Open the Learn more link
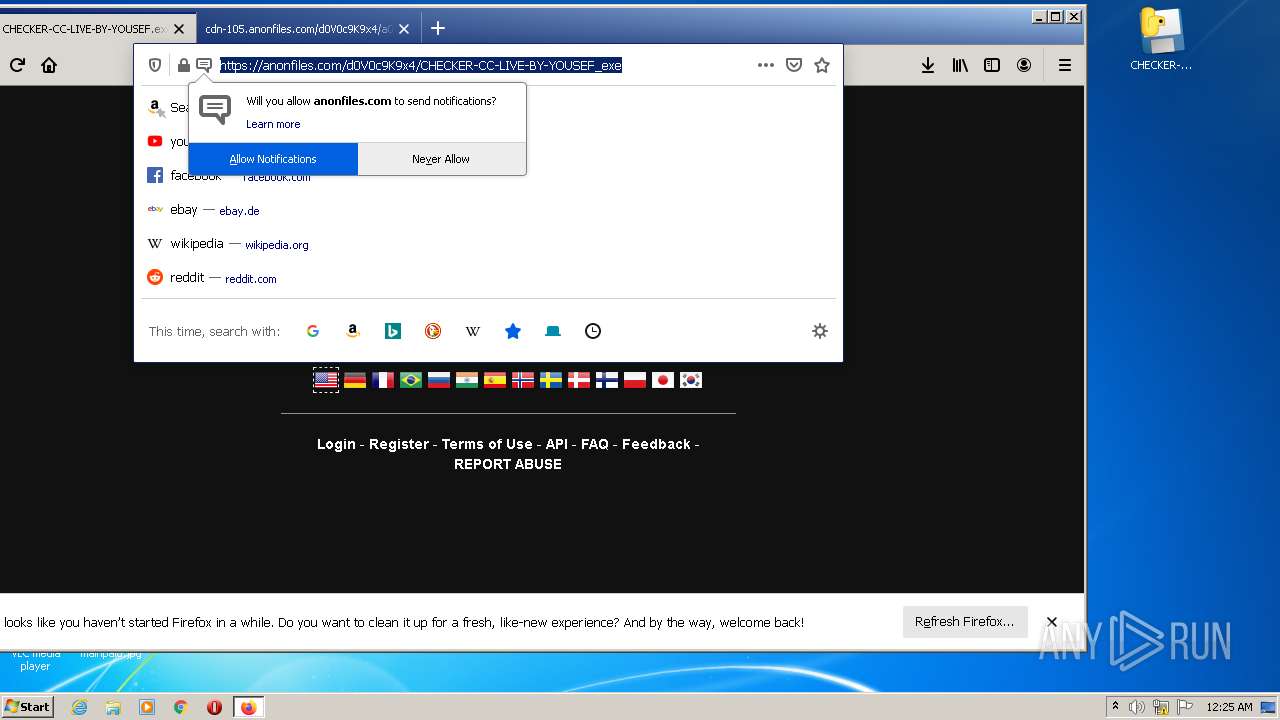This screenshot has height=720, width=1280. [273, 124]
